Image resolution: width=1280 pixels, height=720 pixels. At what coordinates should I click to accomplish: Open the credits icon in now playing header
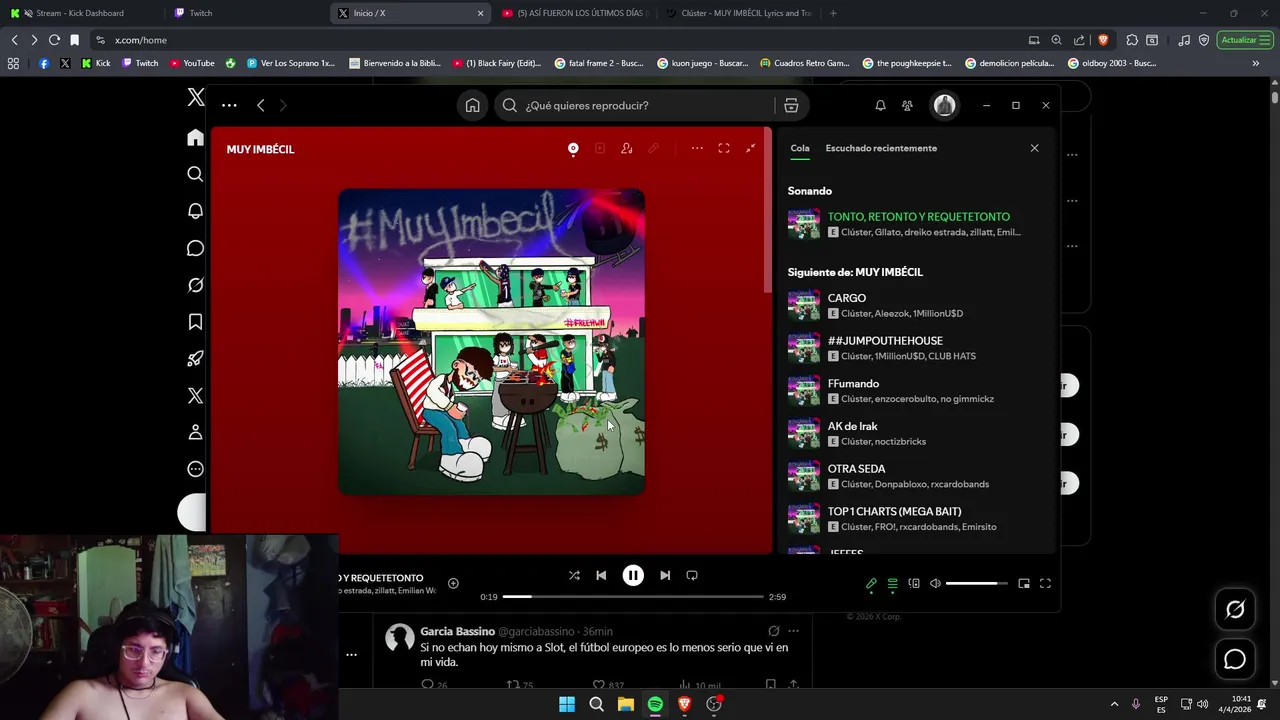[x=626, y=148]
